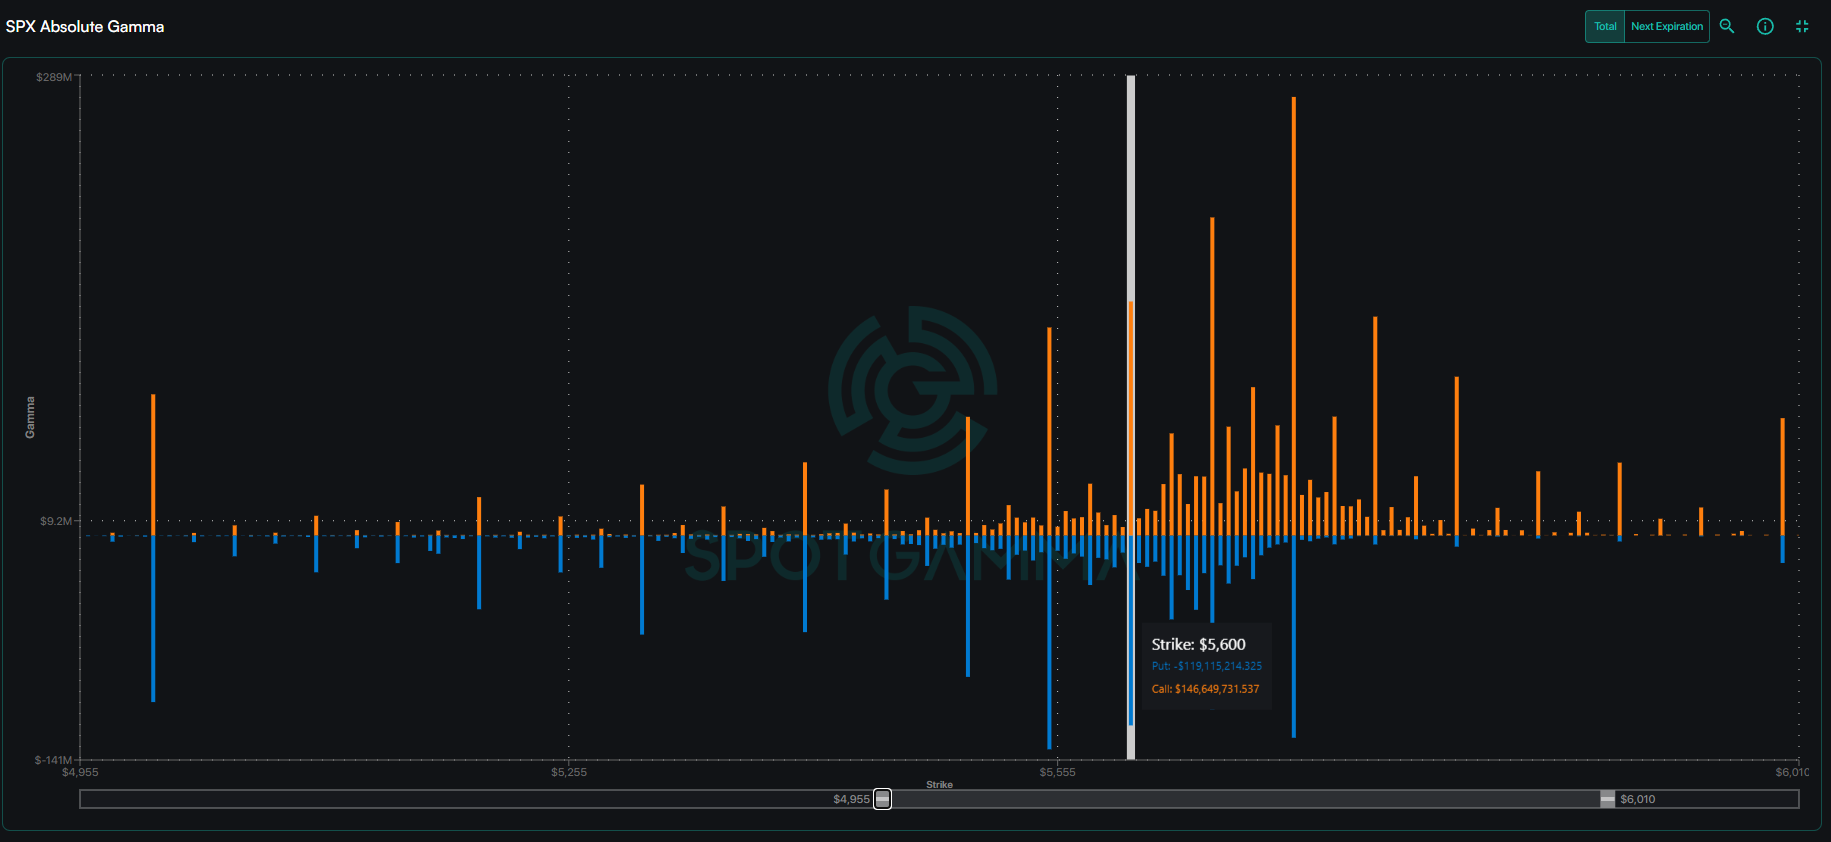The image size is (1831, 842).
Task: Click the zoom out magnifier icon
Action: tap(1727, 26)
